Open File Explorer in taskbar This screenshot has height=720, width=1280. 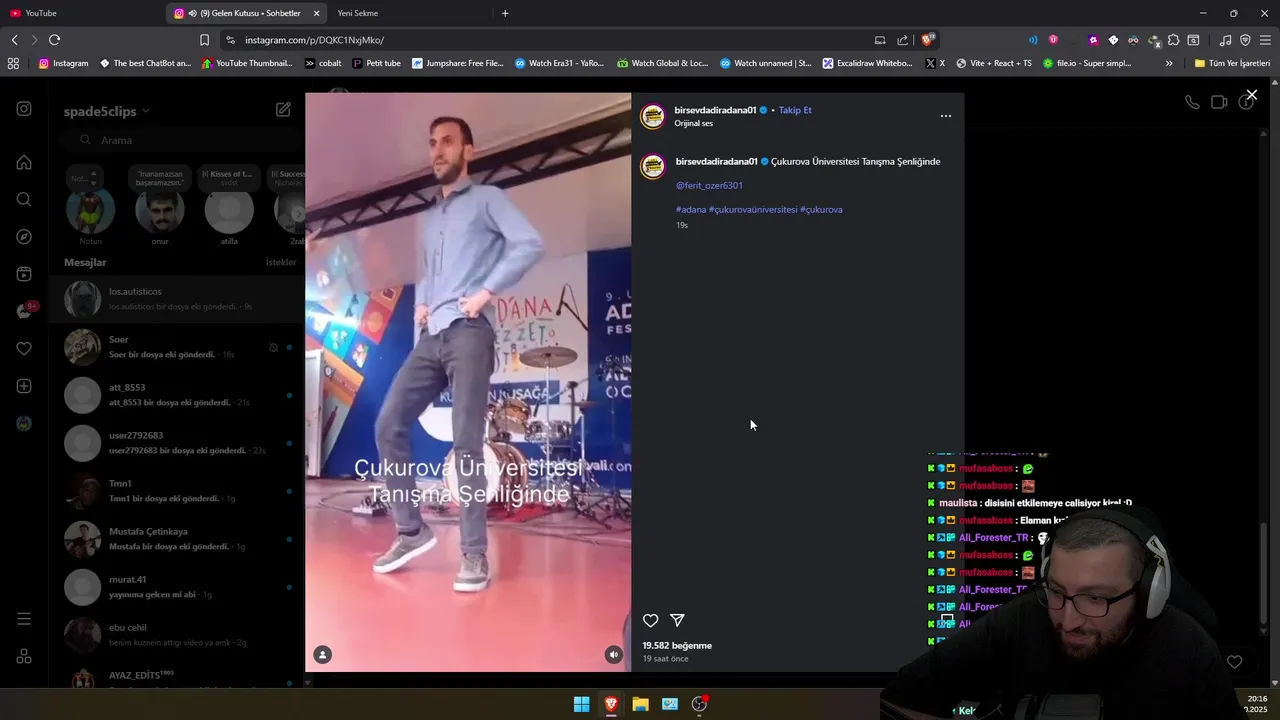point(640,704)
